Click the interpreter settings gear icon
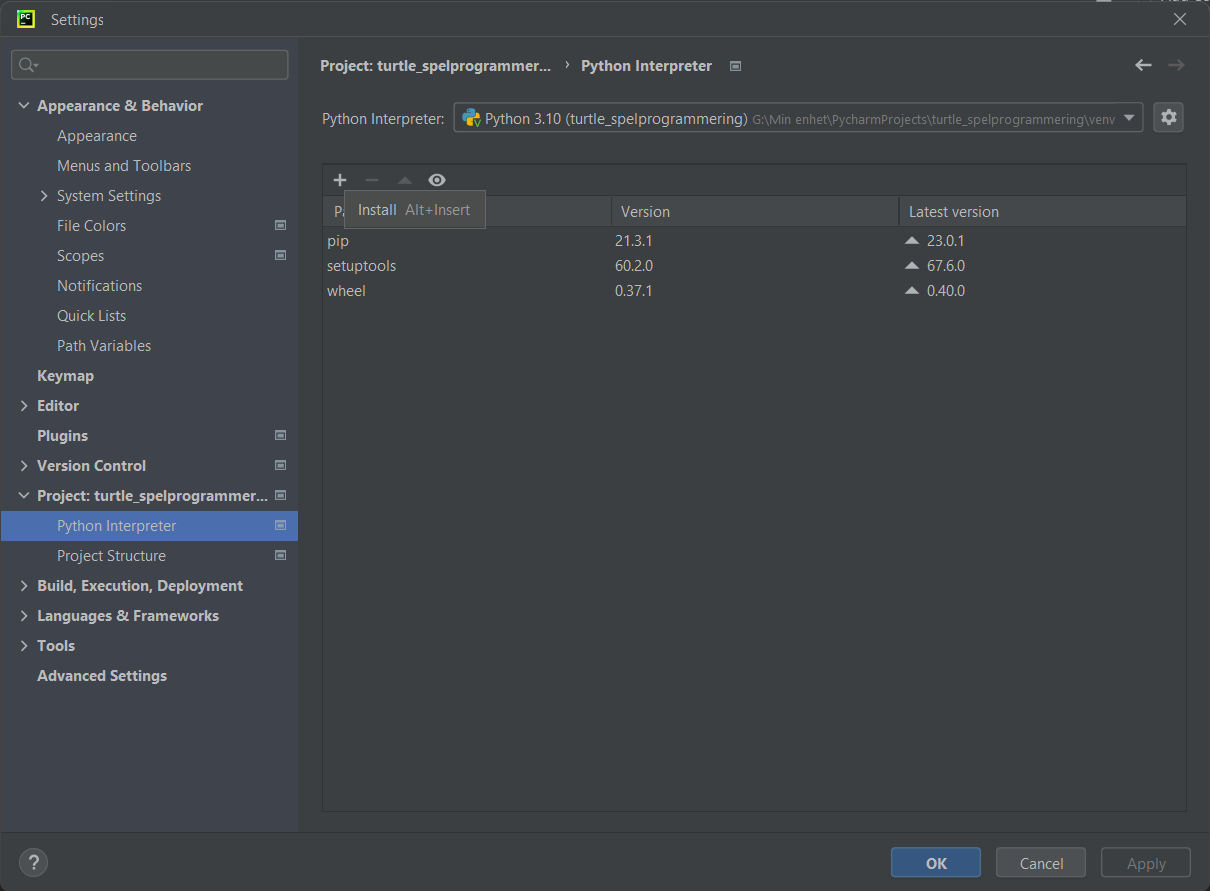The height and width of the screenshot is (891, 1210). 1168,117
